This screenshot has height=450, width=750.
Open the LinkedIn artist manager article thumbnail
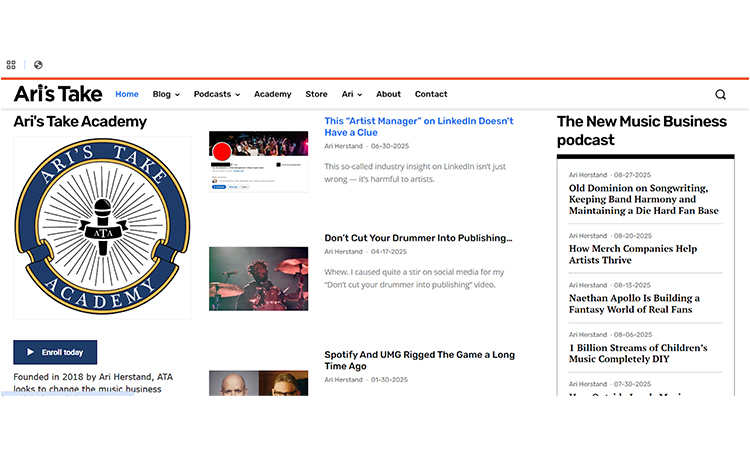[x=258, y=162]
